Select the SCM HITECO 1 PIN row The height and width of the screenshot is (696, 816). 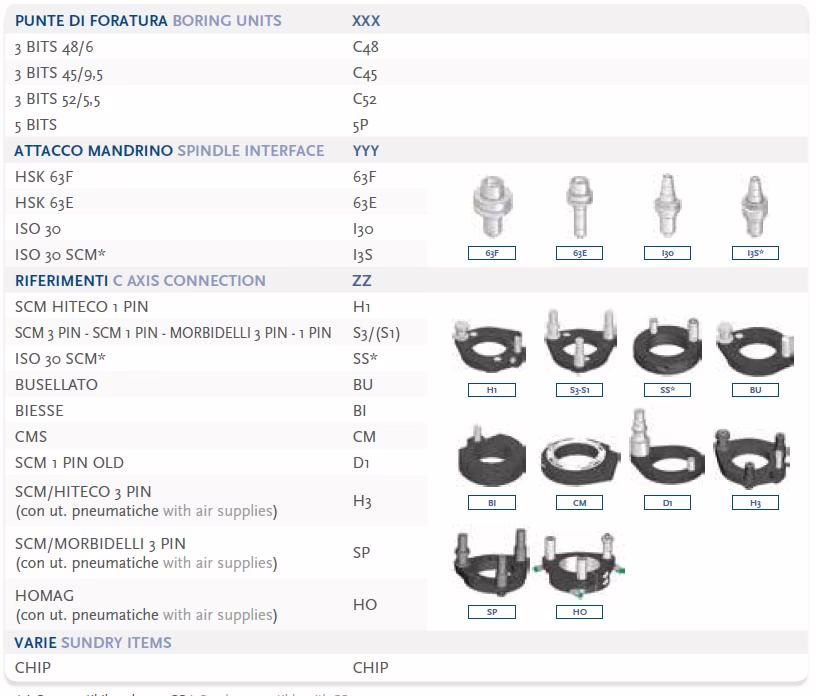(x=81, y=307)
